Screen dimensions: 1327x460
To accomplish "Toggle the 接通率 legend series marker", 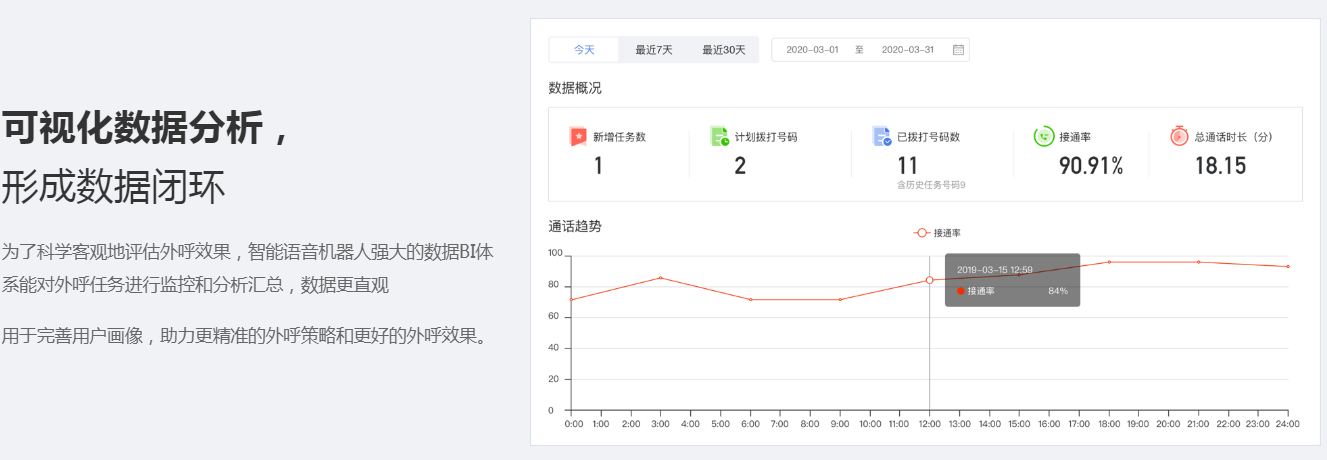I will pyautogui.click(x=922, y=233).
